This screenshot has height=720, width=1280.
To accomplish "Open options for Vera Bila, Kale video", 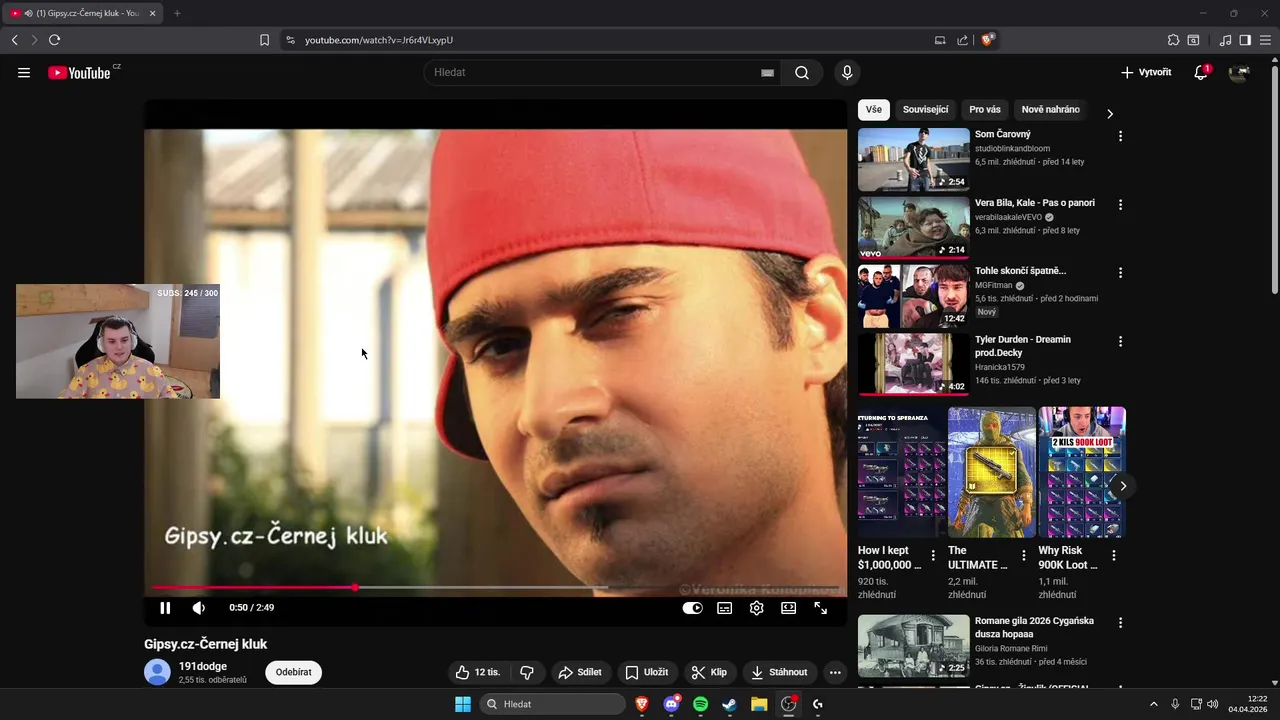I will 1120,205.
